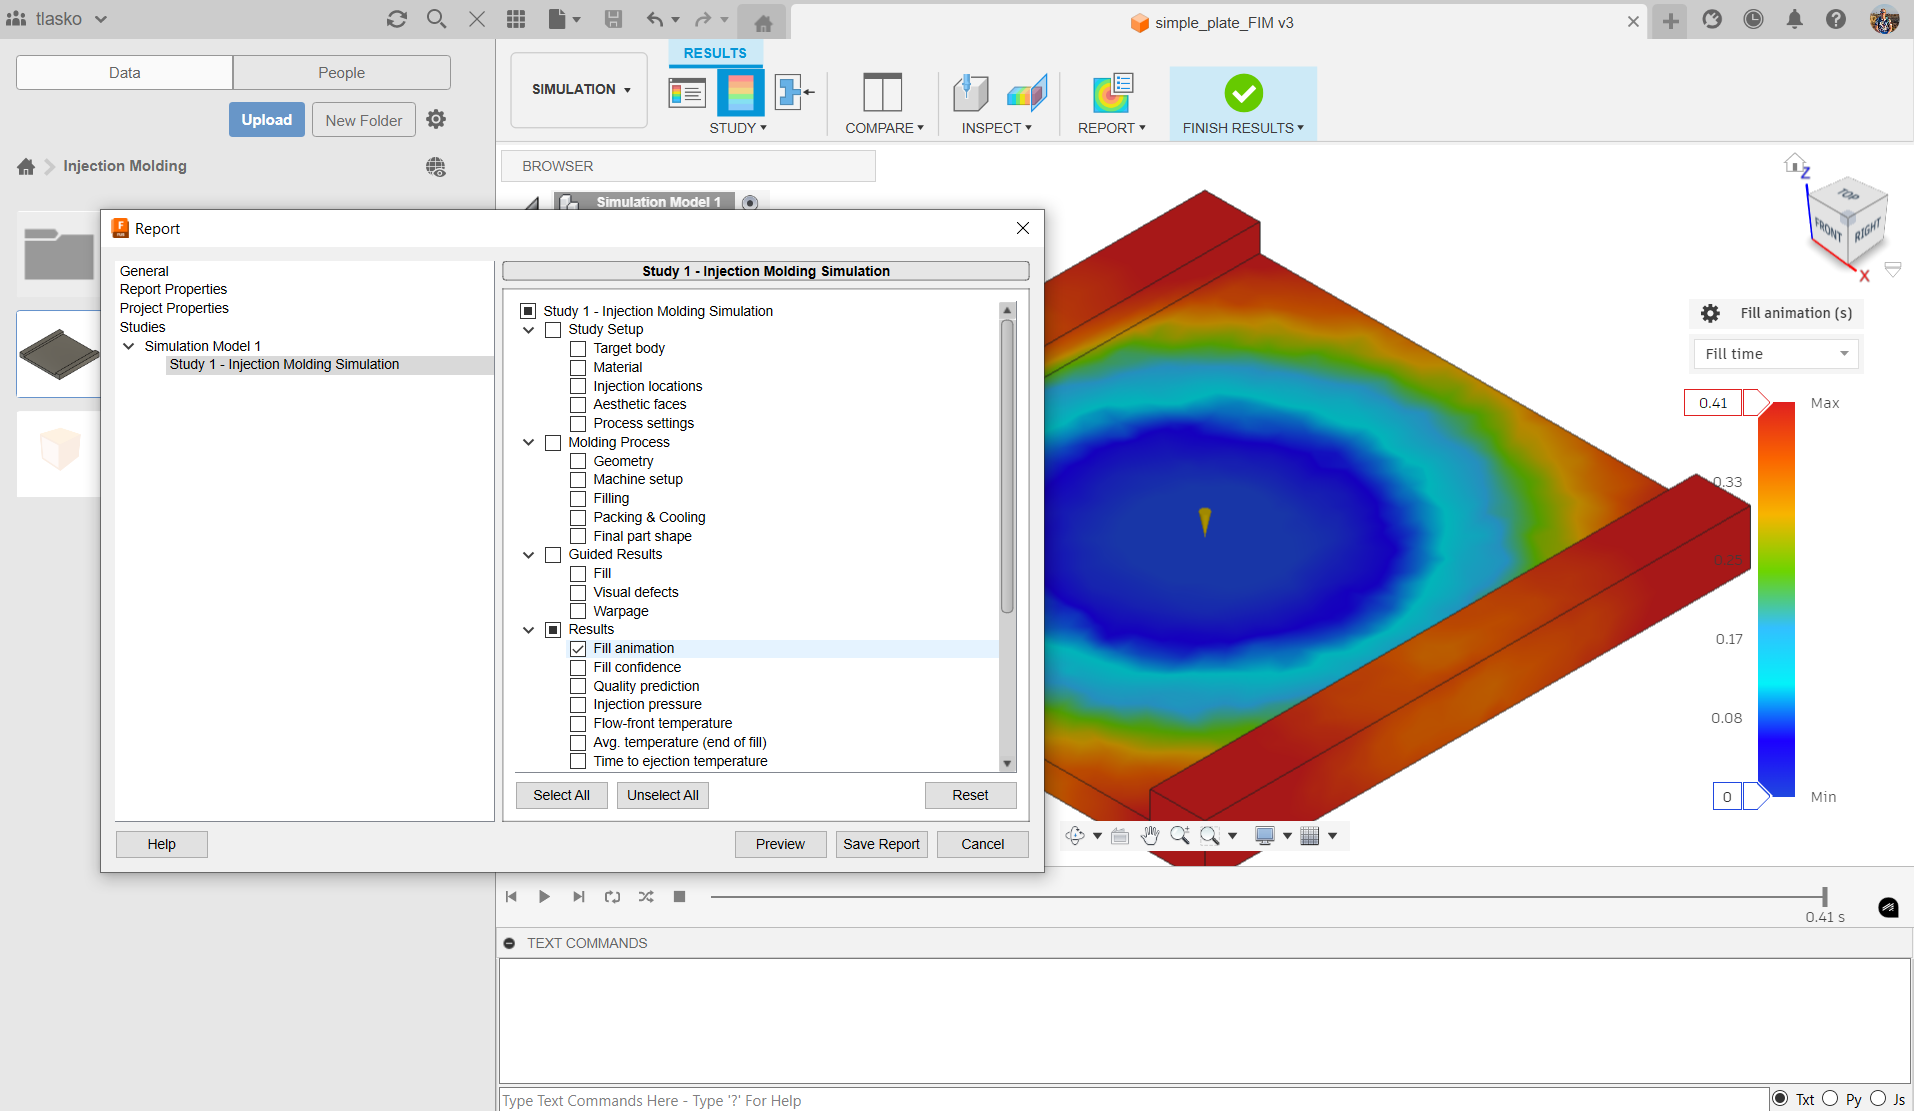Click Select All in the Report dialog
This screenshot has width=1914, height=1111.
561,795
